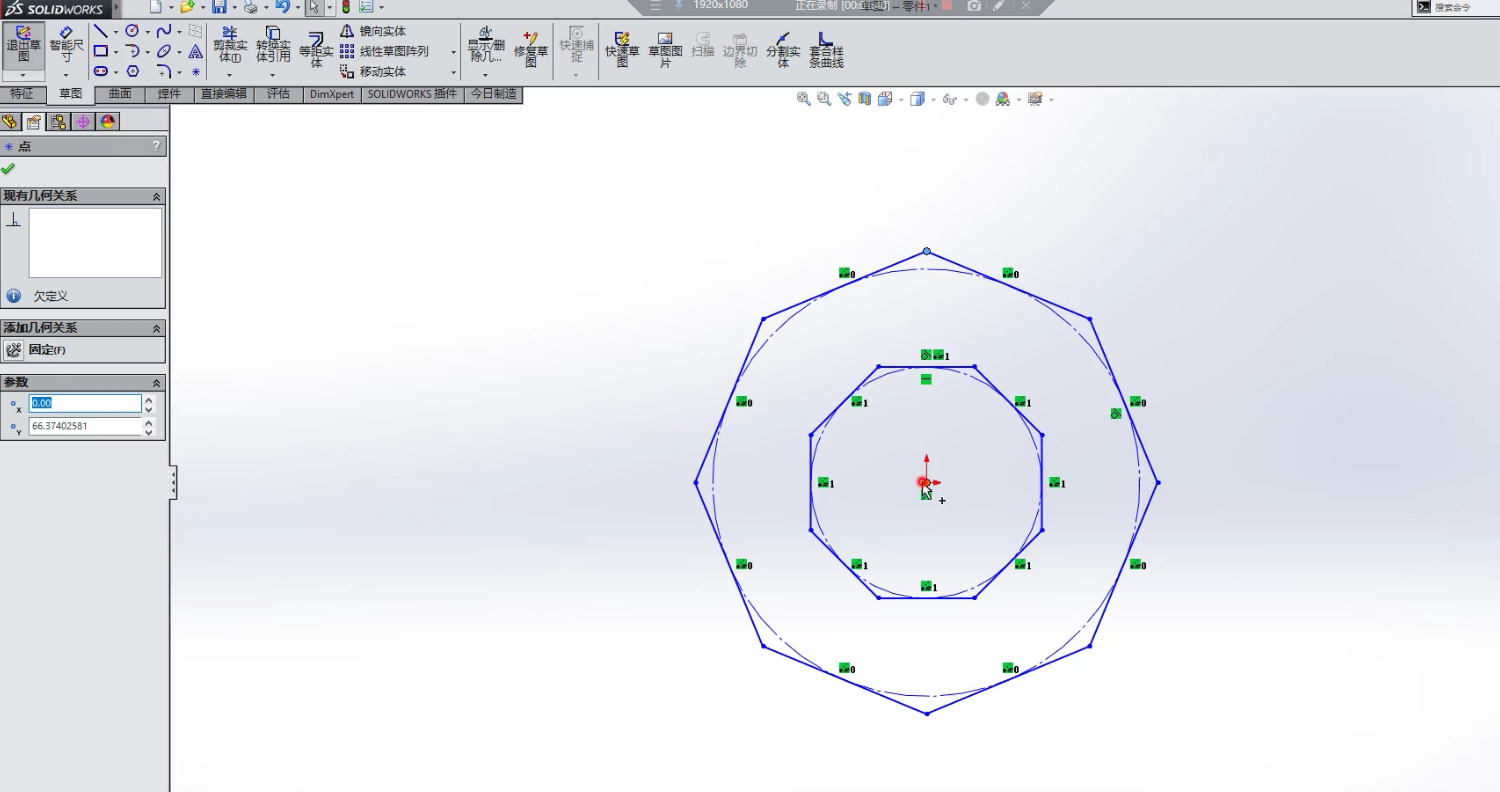Click the Mirror Entities (镜向实体) icon
Screen dimensions: 1500x792
(347, 31)
